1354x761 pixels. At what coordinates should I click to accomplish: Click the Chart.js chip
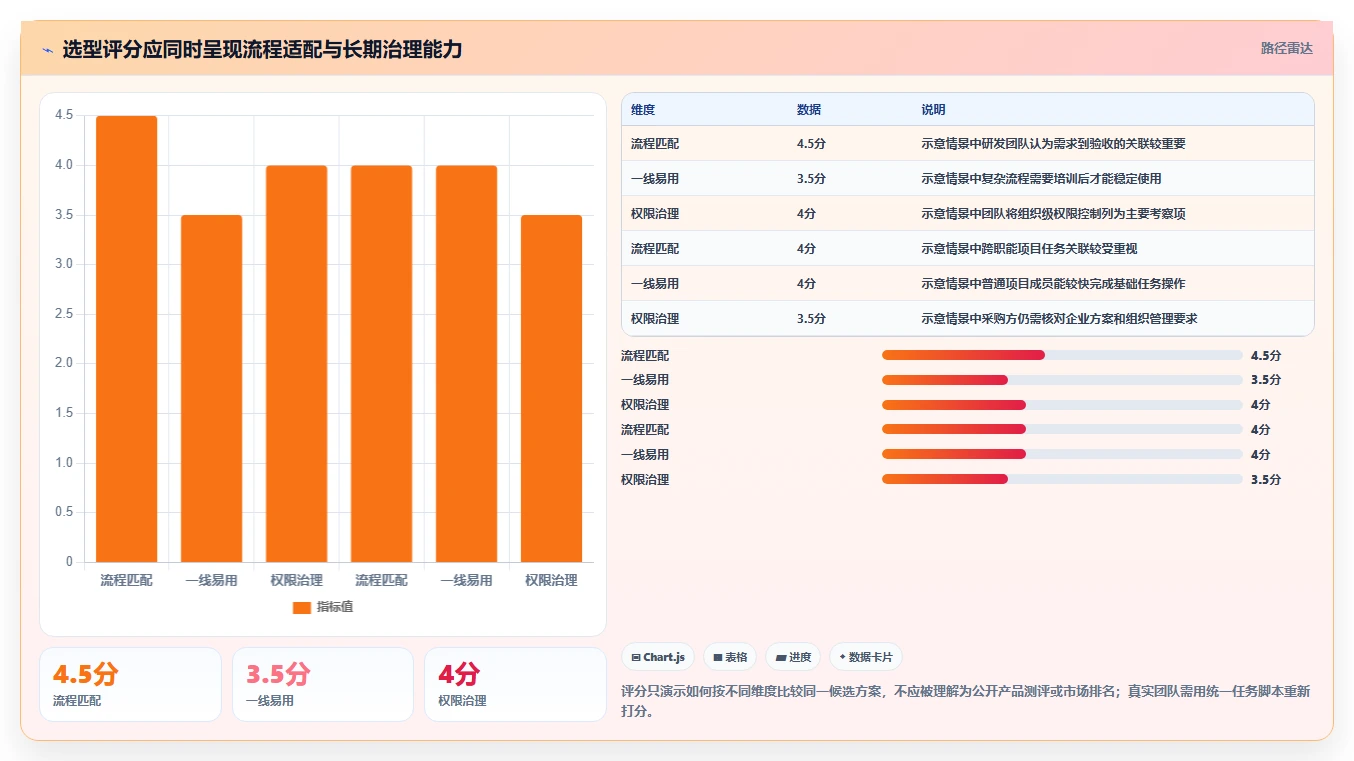point(658,657)
